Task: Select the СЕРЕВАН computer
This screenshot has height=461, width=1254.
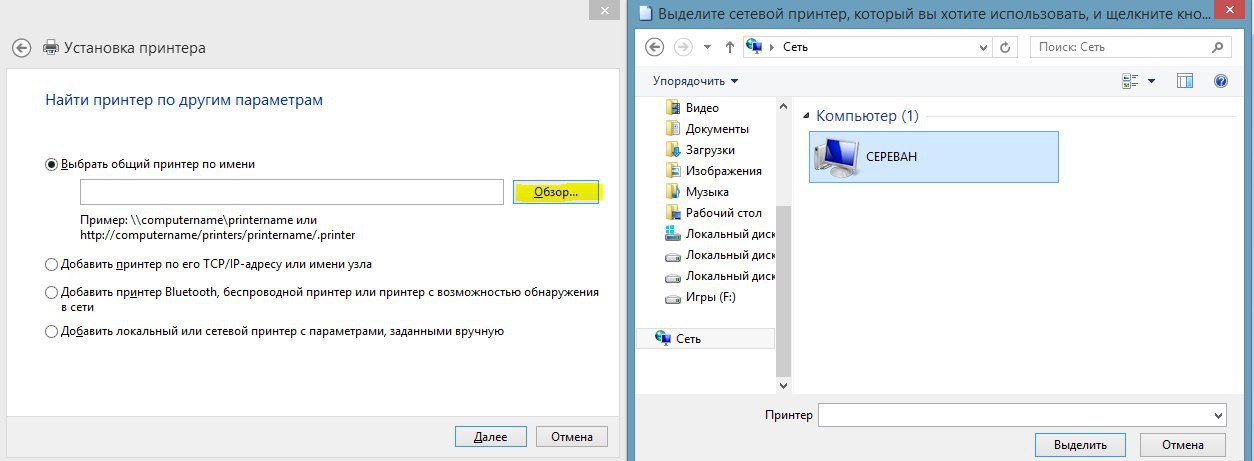Action: [x=933, y=157]
